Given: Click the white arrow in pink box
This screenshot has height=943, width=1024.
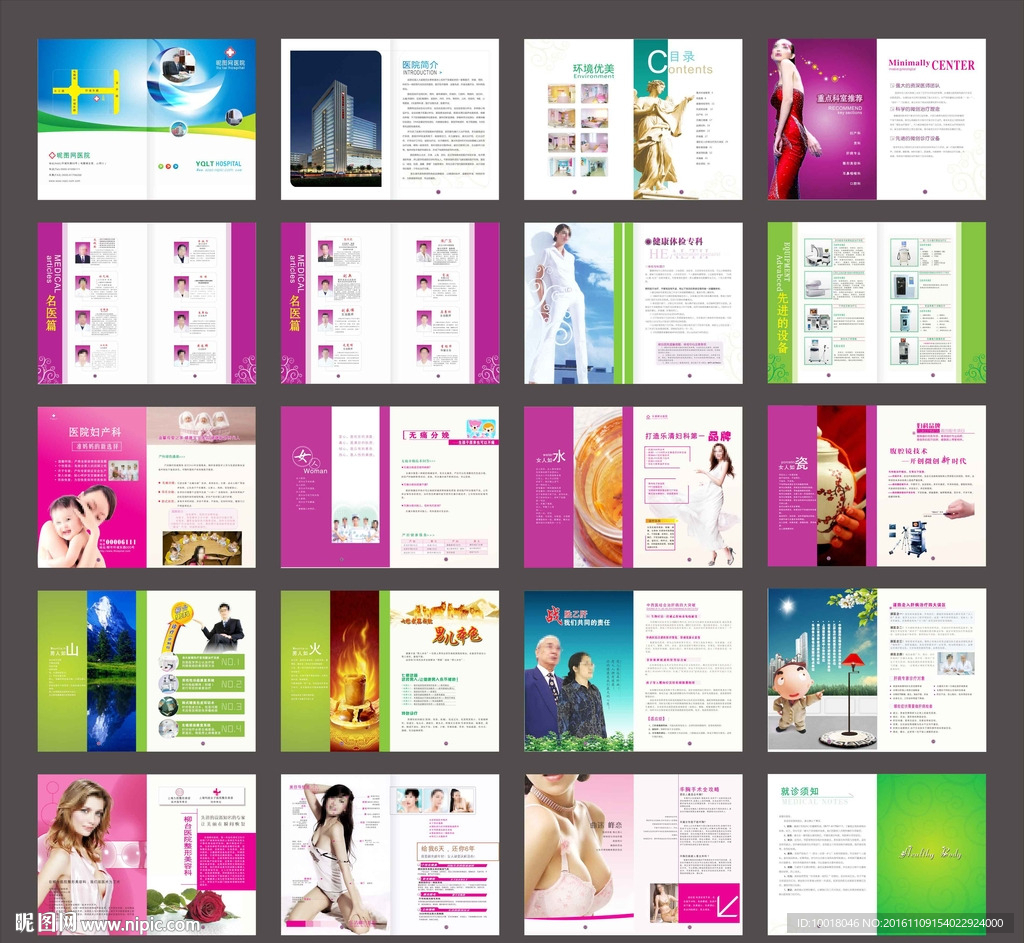Looking at the screenshot, I should point(728,906).
